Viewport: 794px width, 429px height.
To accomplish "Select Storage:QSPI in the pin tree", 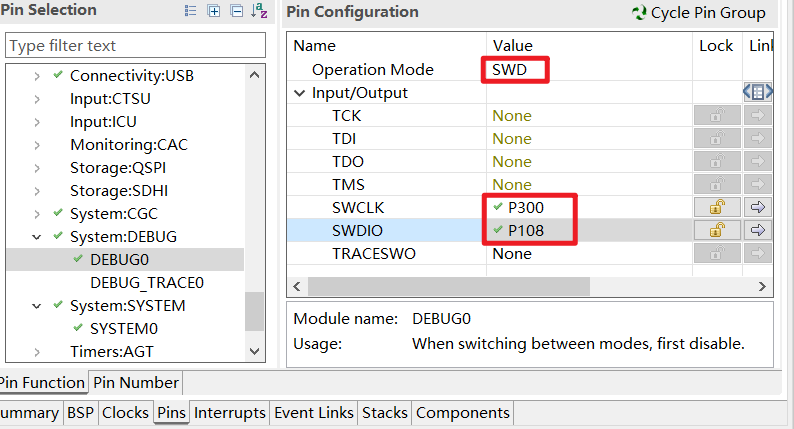I will point(118,168).
